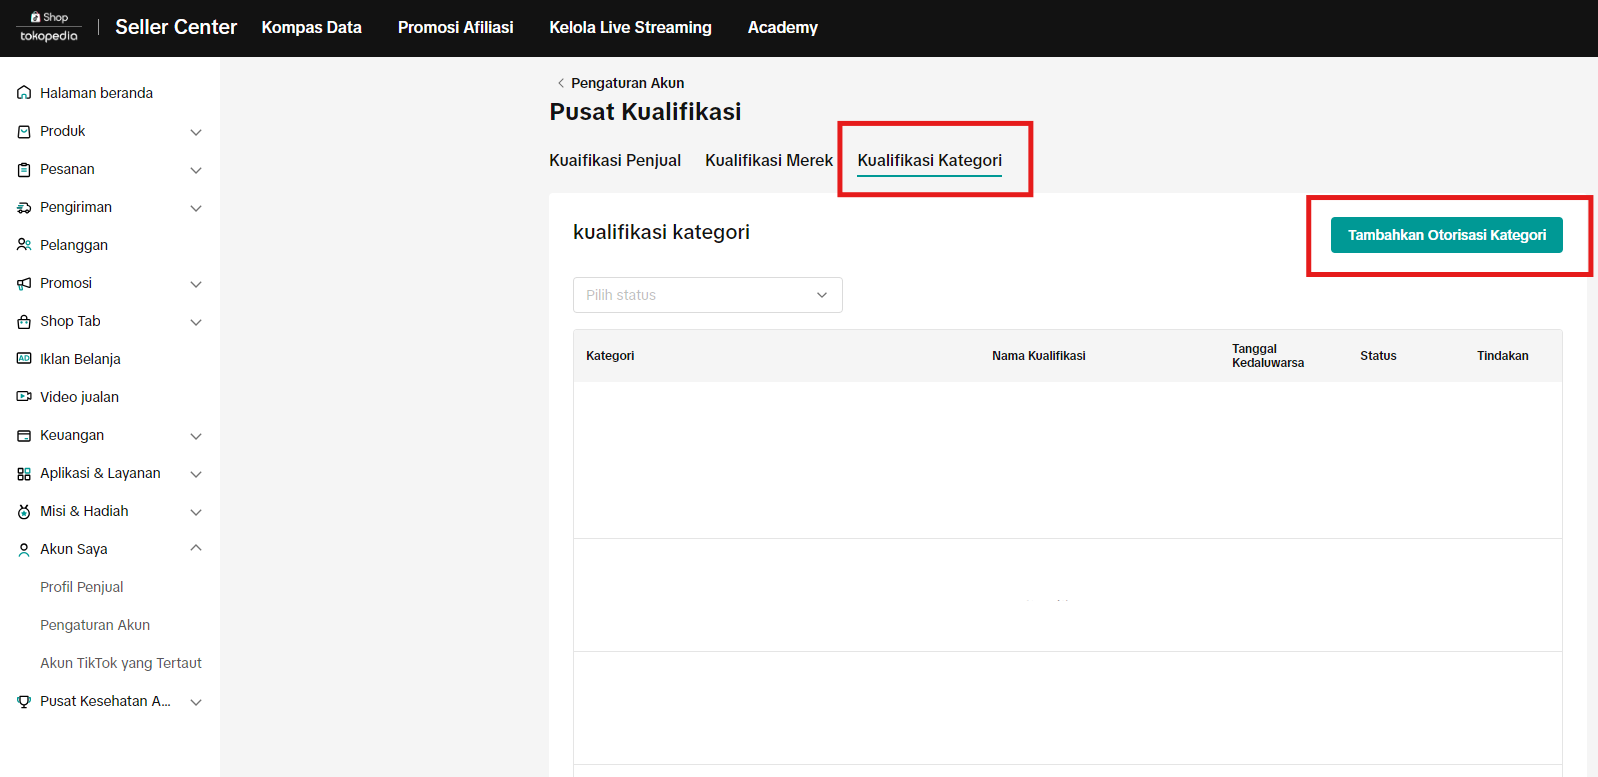Expand the Misi & Hadiah chevron
This screenshot has height=777, width=1598.
coord(196,512)
